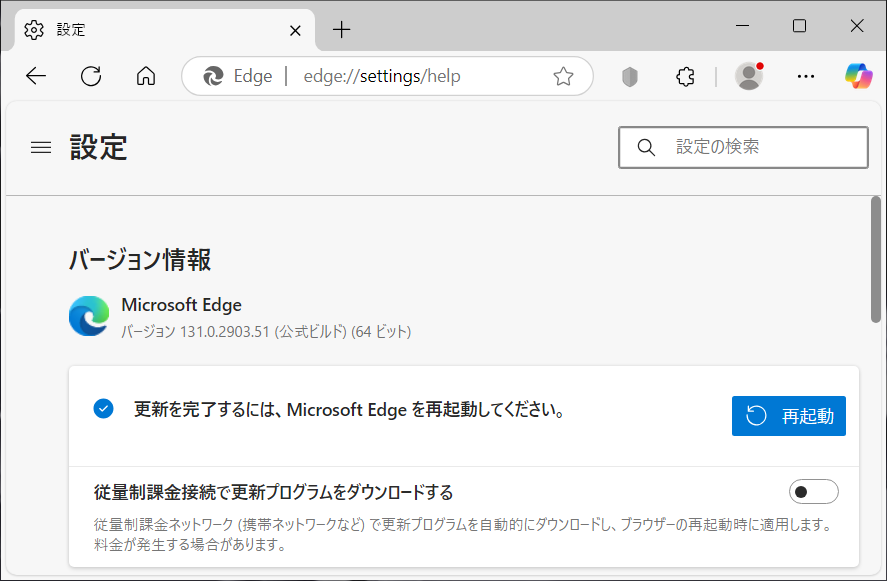Open a new tab with plus button

click(x=341, y=30)
